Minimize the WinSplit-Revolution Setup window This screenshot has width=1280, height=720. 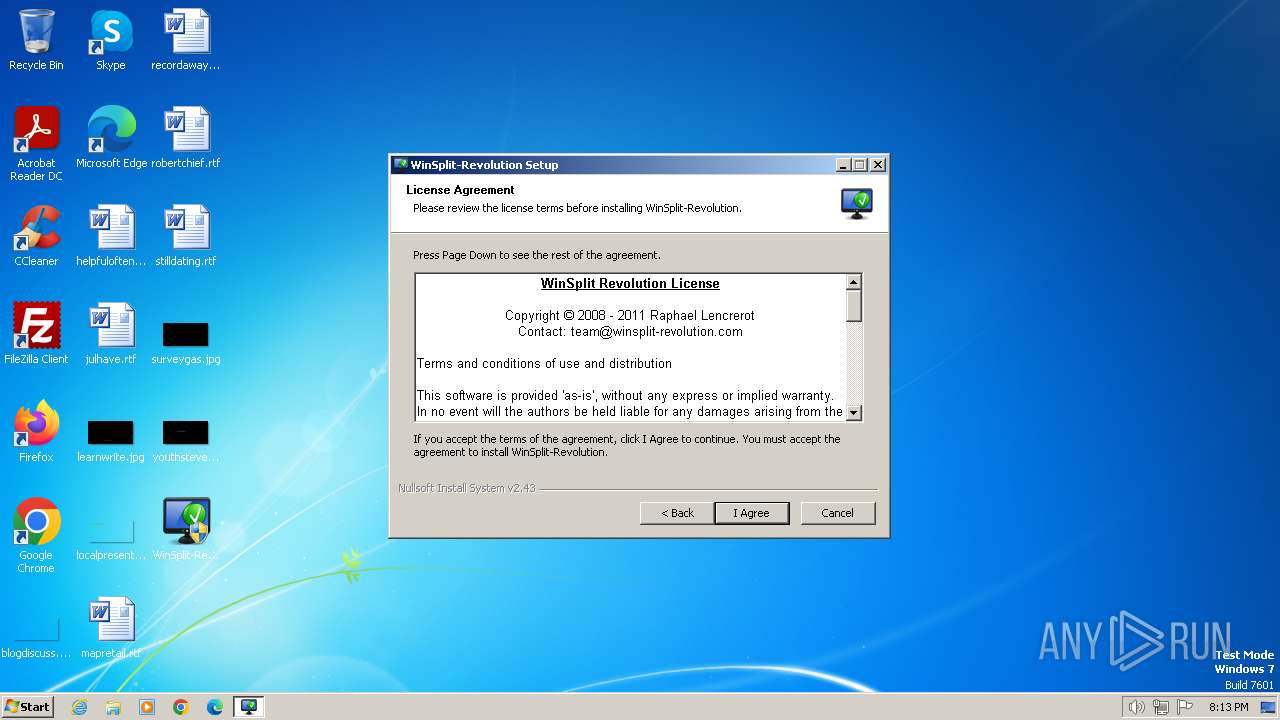coord(842,165)
